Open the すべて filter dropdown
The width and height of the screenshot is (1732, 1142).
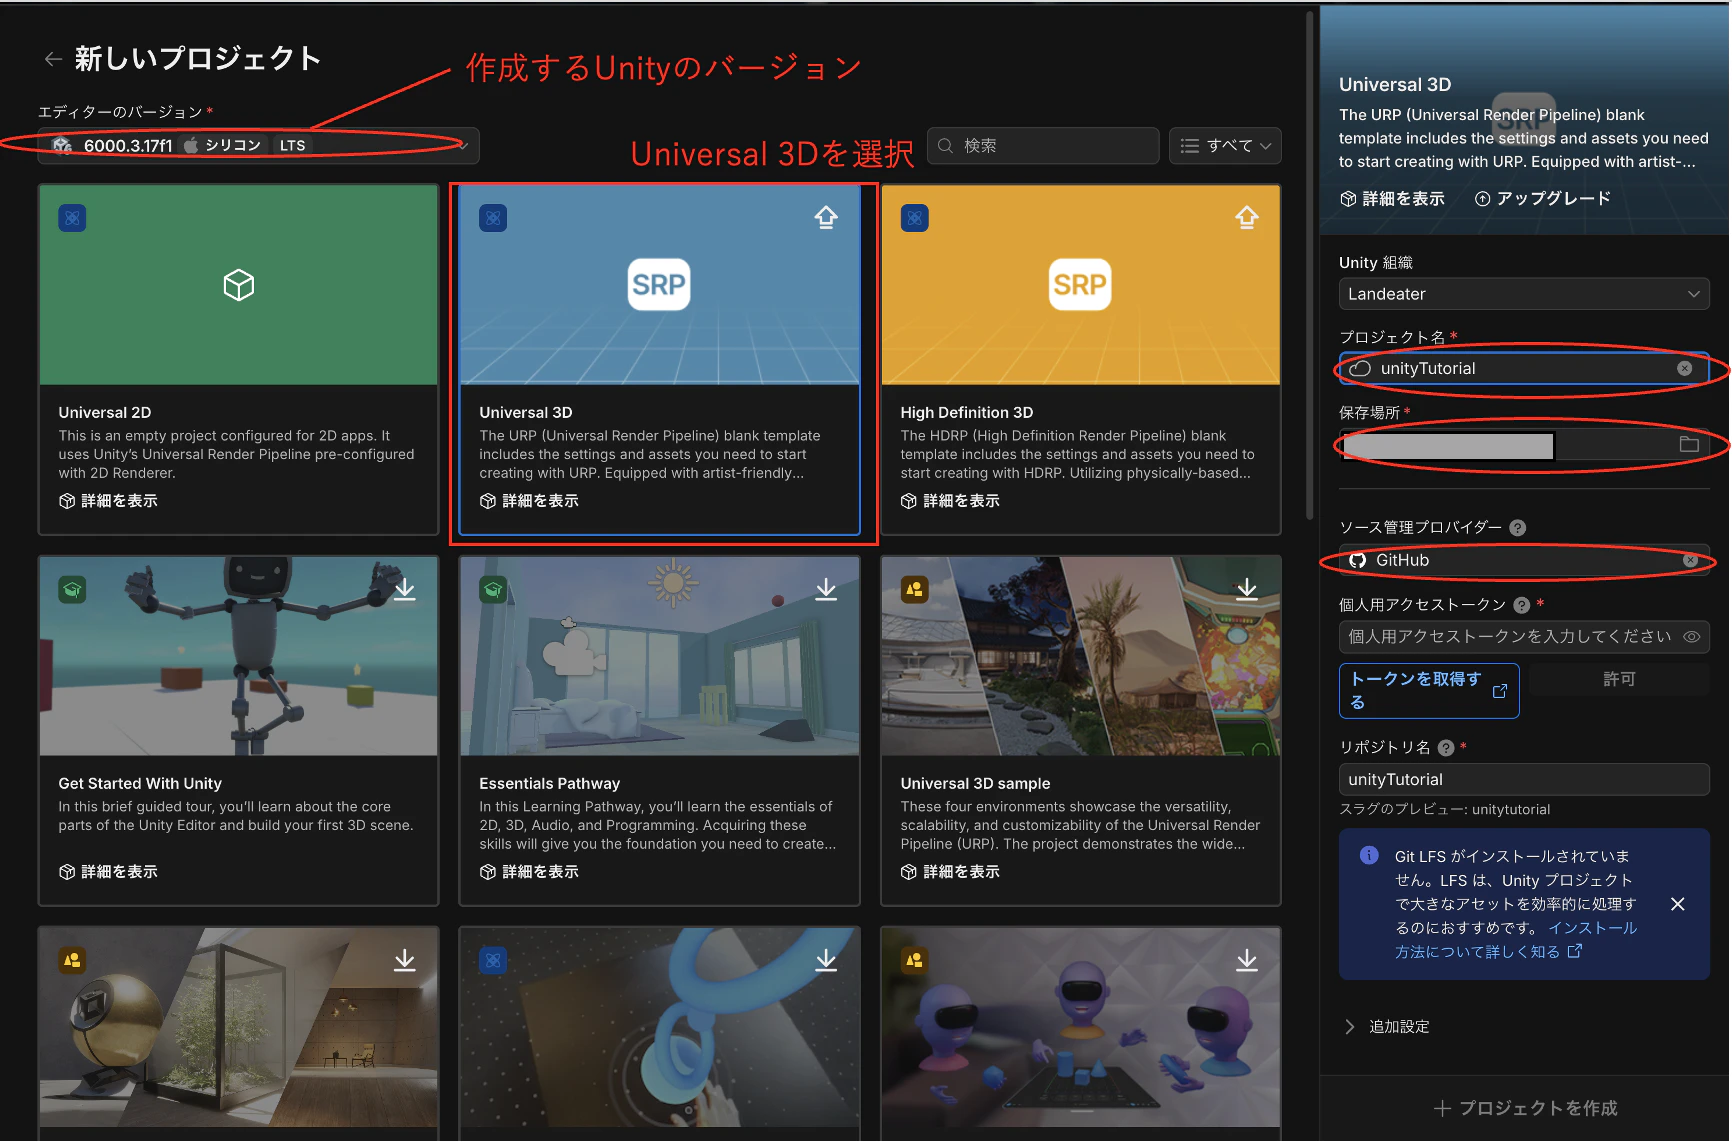[1225, 146]
